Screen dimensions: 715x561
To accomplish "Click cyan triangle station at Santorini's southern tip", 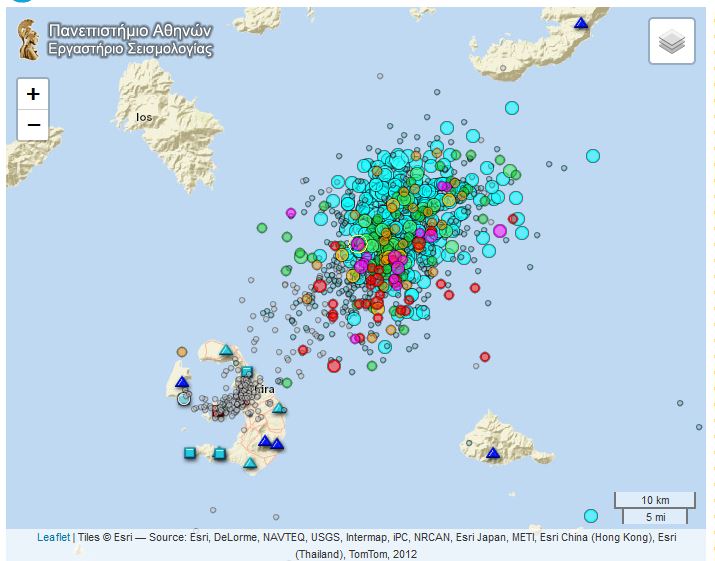I will click(x=250, y=462).
